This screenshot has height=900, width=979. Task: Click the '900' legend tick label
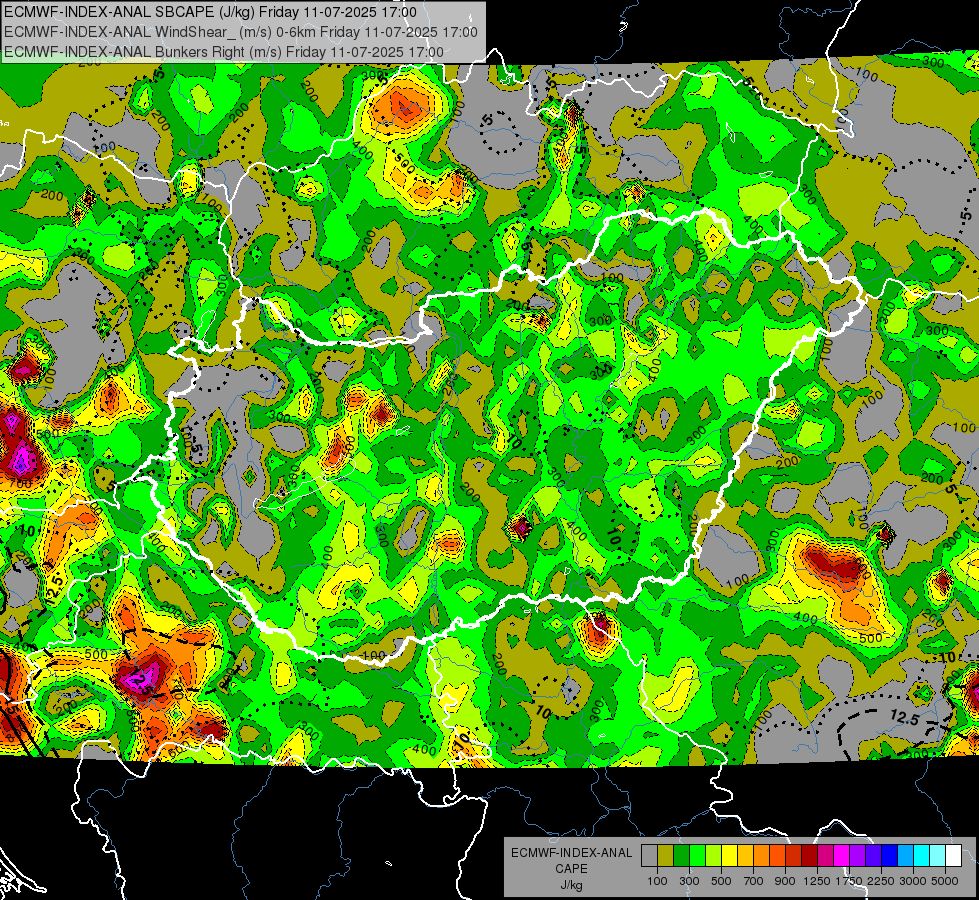click(785, 881)
